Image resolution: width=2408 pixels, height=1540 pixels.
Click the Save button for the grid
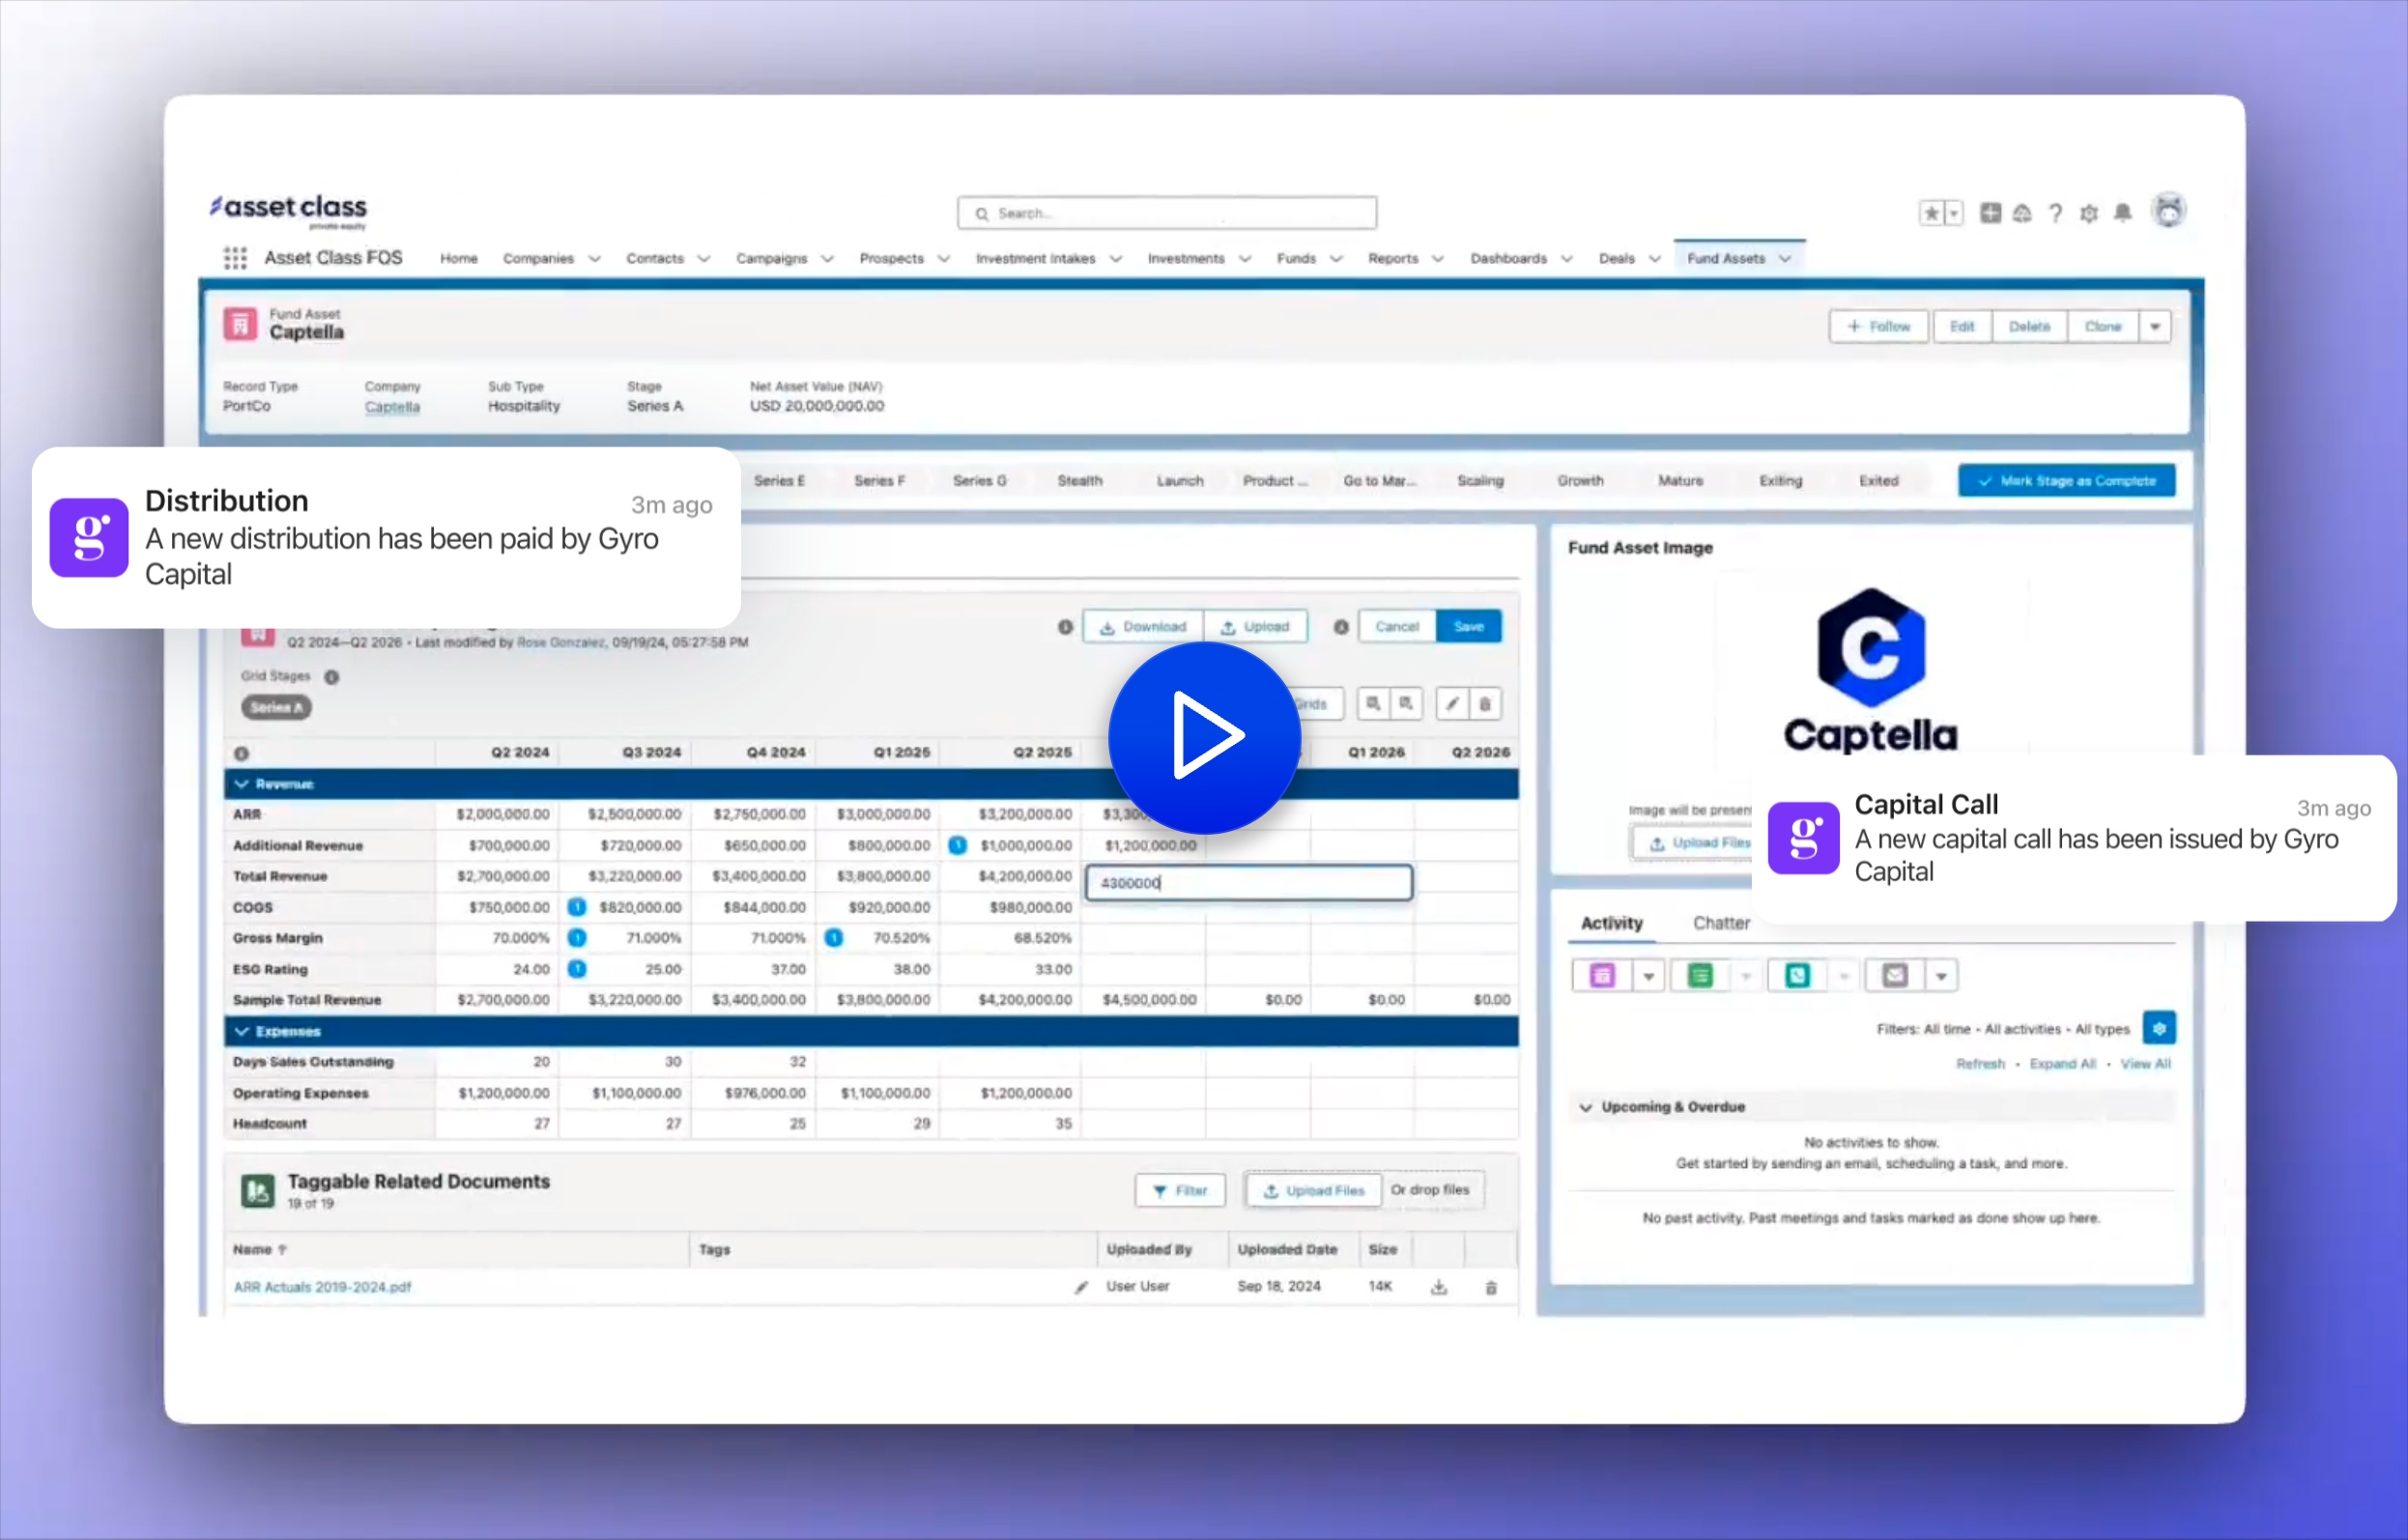point(1468,627)
